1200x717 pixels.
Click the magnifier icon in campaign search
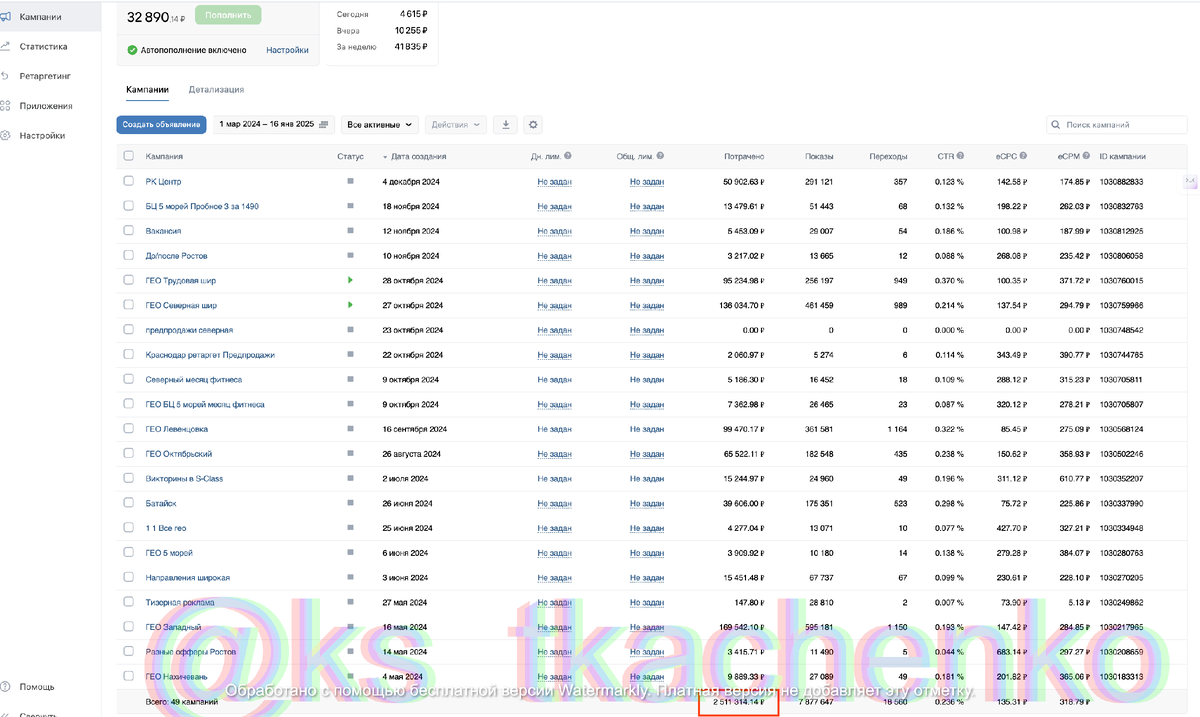[1056, 125]
